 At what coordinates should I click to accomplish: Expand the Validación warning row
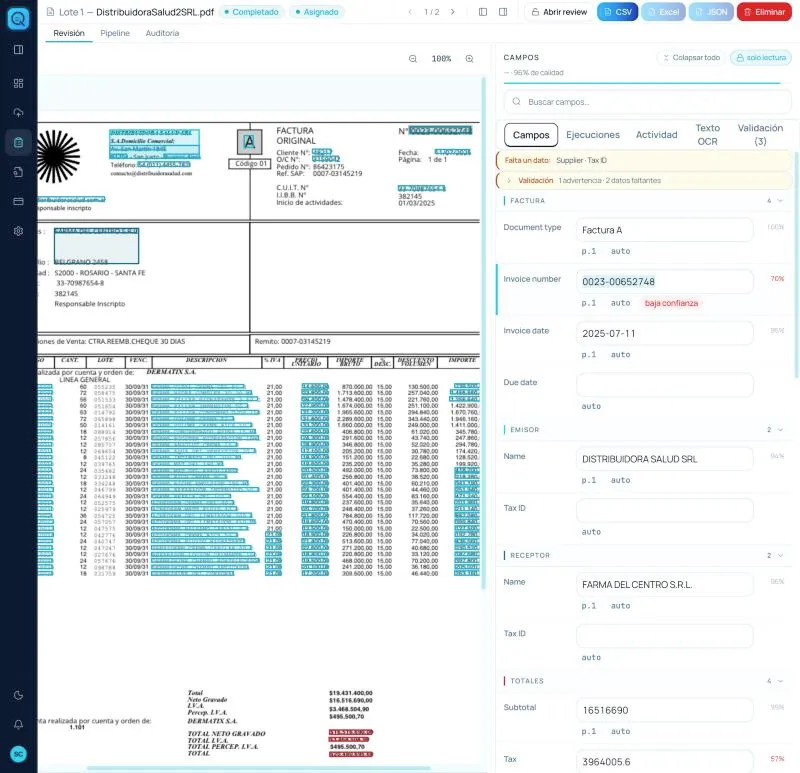(643, 180)
